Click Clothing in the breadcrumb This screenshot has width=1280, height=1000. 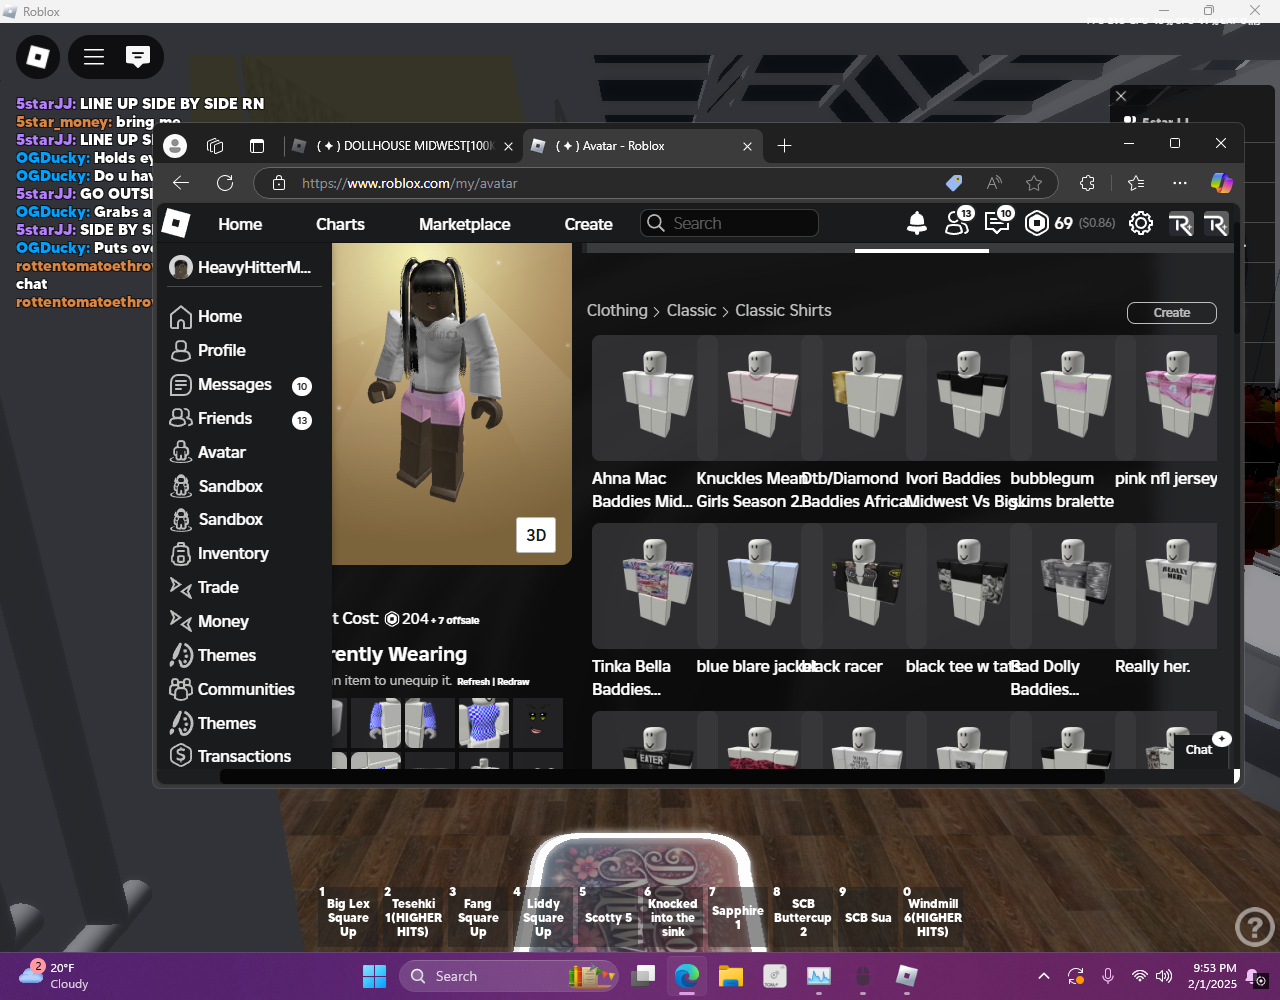pos(617,311)
